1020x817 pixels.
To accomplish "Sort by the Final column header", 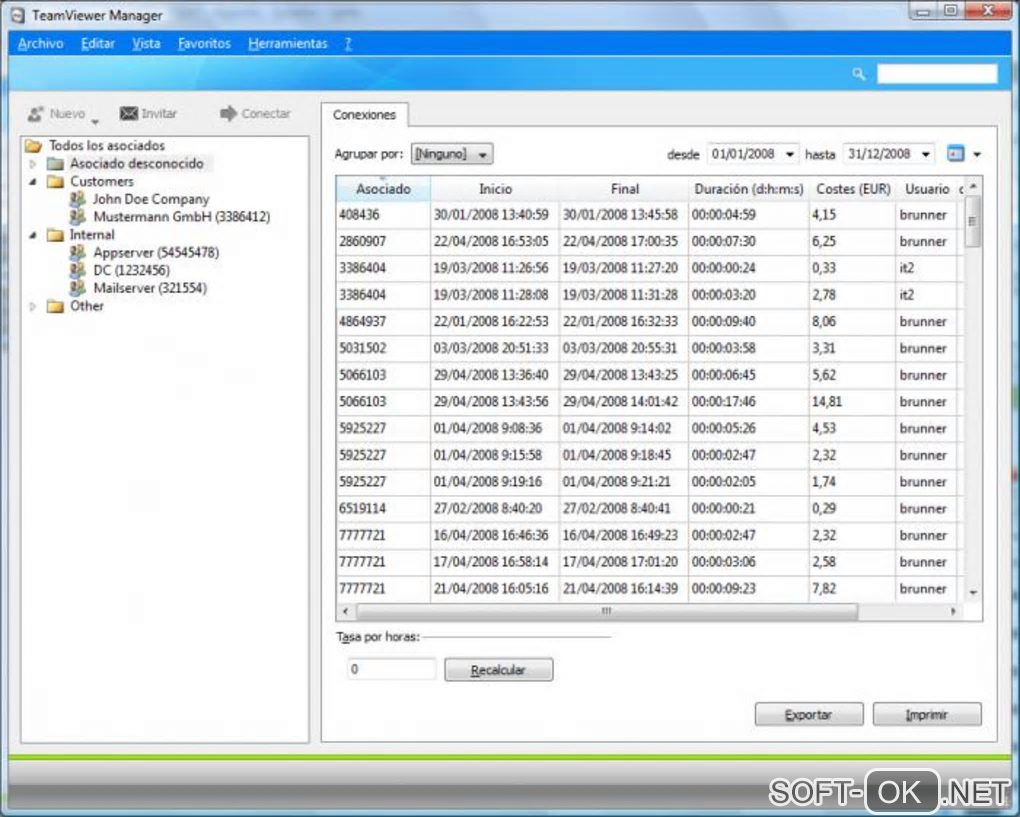I will pos(624,189).
